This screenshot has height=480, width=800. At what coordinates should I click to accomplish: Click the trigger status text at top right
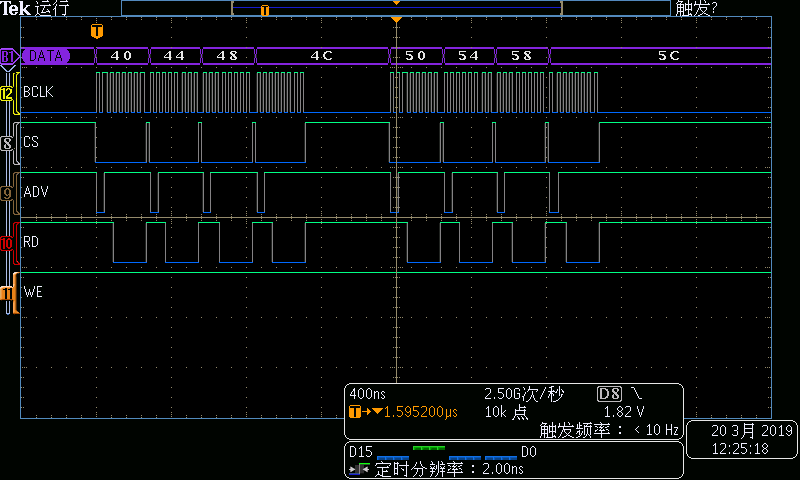tap(696, 8)
